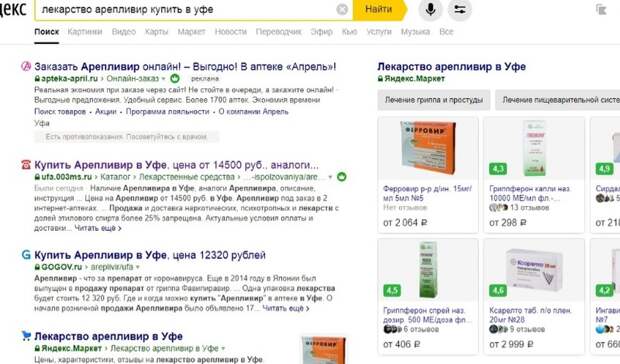This screenshot has width=620, height=364.
Task: Open the Поиск товаров sitelink
Action: (60, 111)
